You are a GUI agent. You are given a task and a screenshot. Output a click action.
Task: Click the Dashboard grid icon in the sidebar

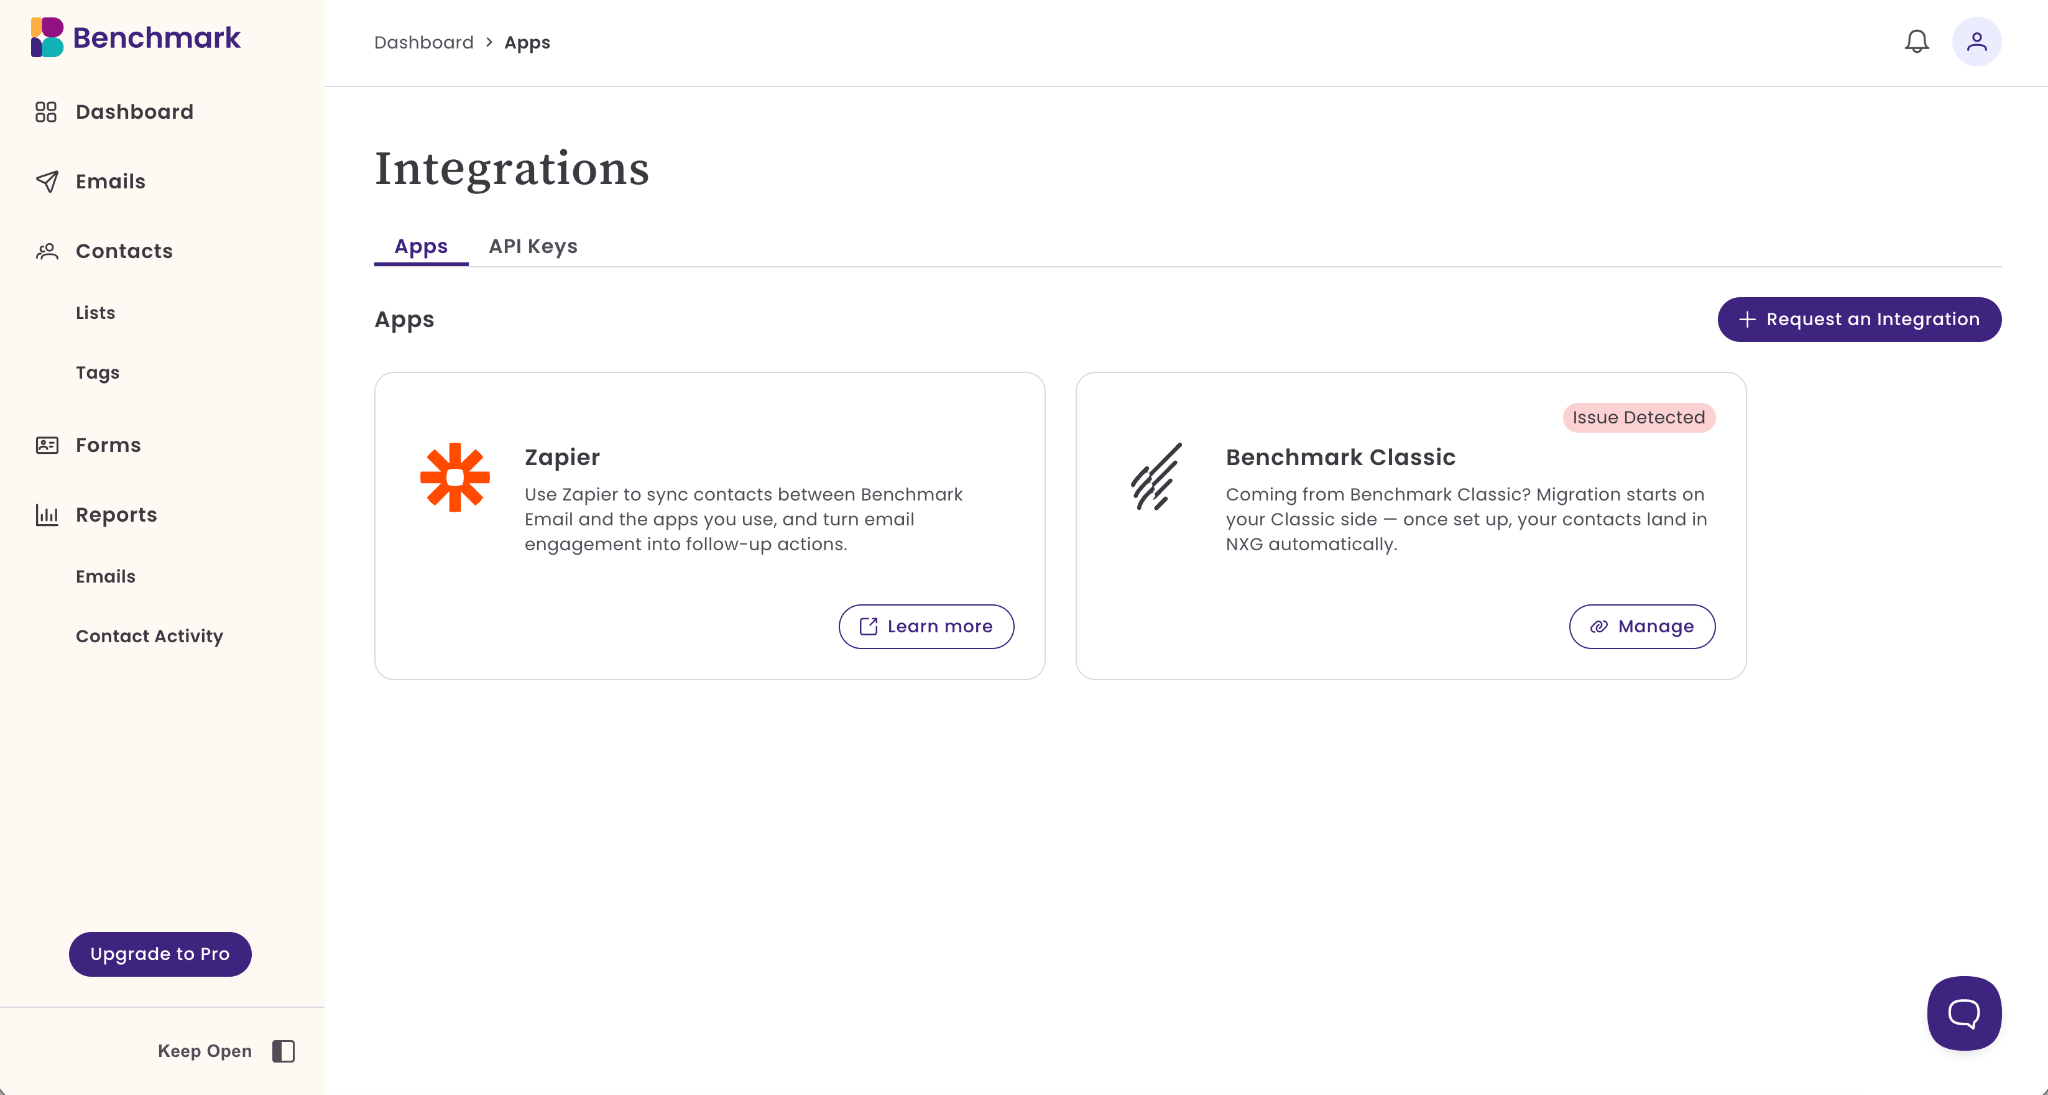click(x=46, y=112)
